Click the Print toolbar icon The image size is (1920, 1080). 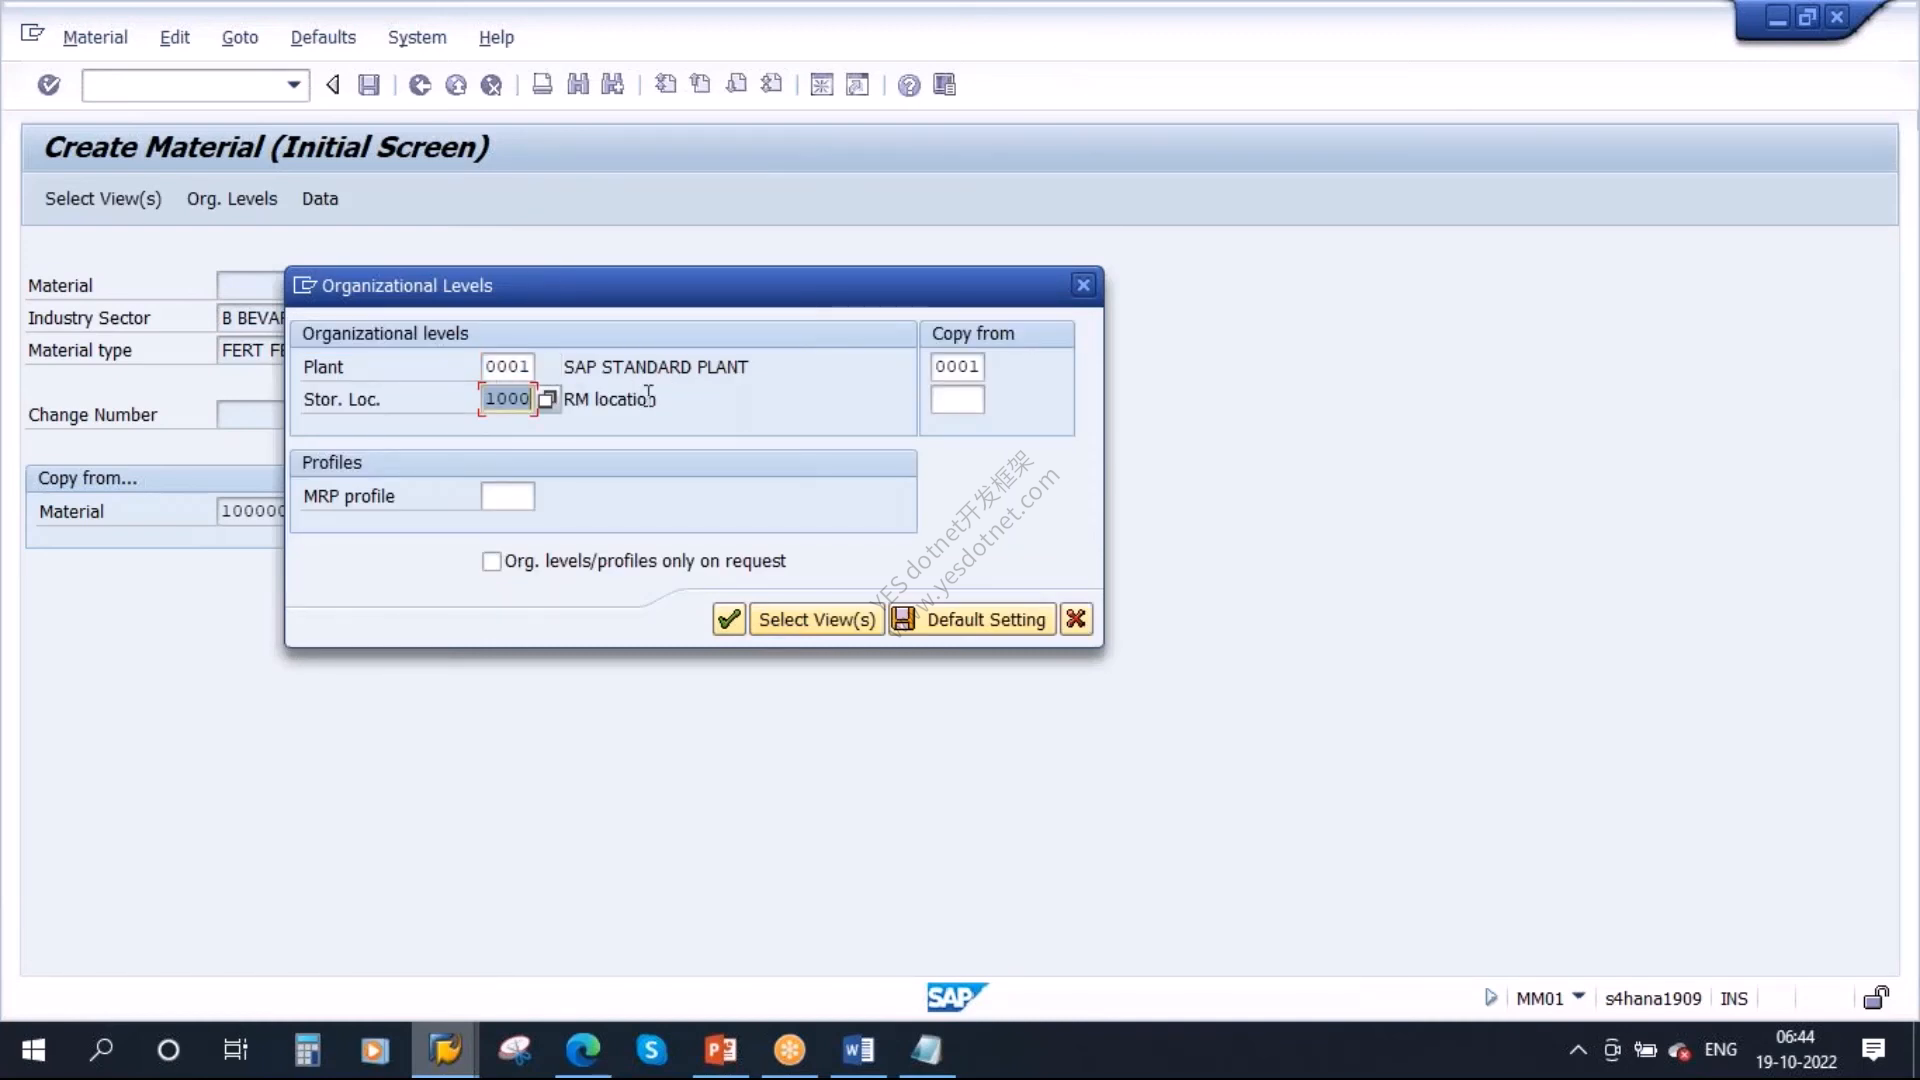(542, 85)
